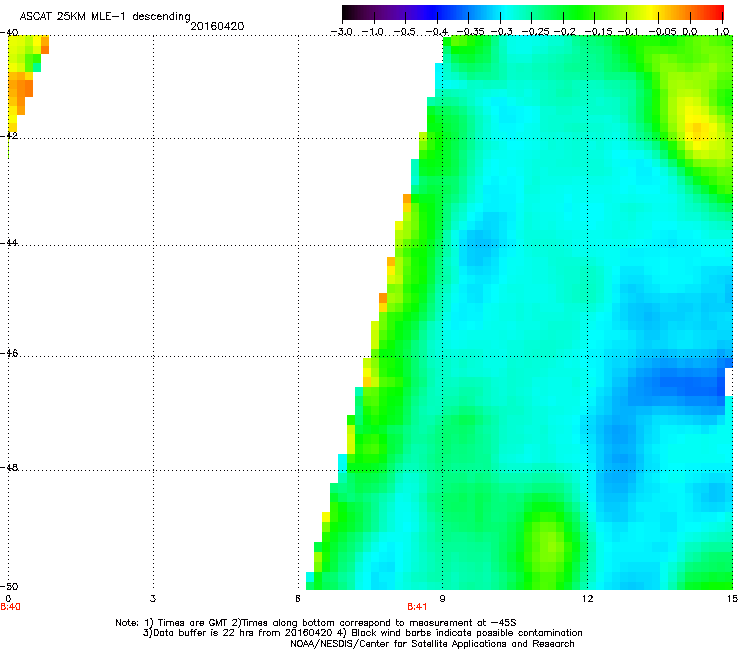Click the black end of the color bar

[347, 12]
